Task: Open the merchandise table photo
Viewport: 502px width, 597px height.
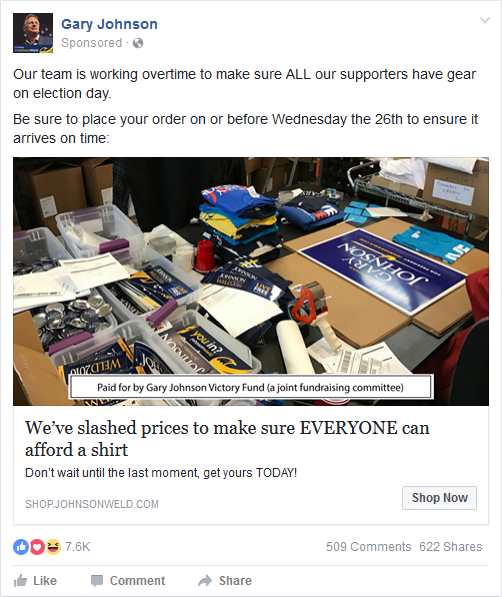Action: 251,281
